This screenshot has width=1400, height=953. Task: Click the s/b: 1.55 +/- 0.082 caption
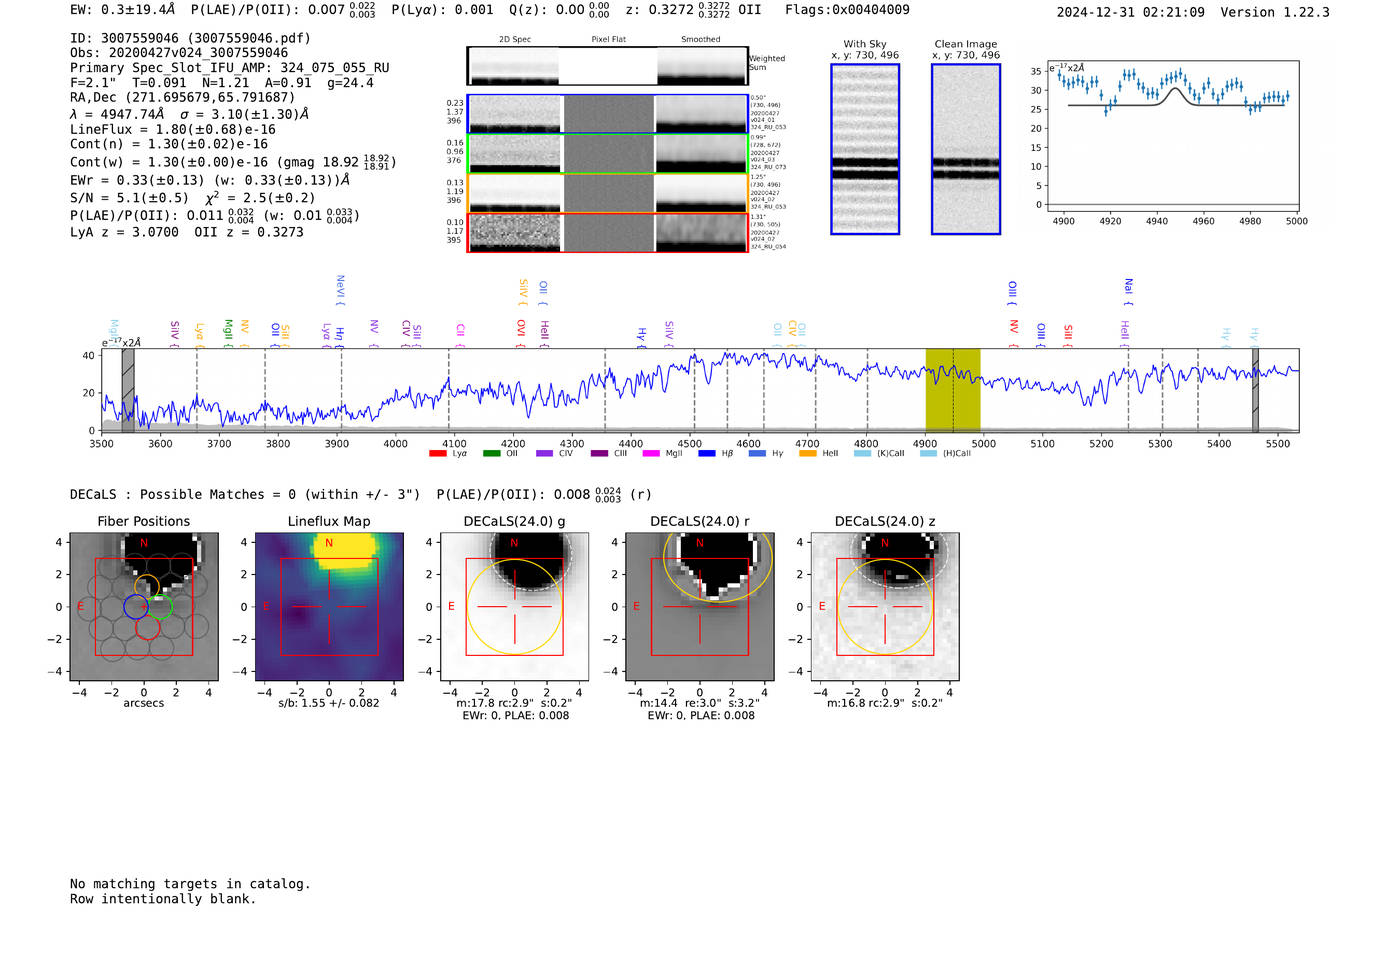[x=329, y=703]
